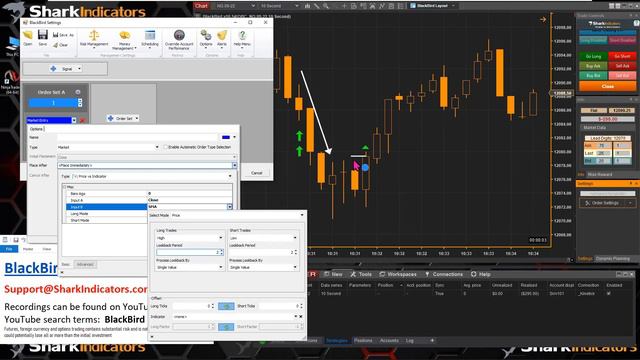The height and width of the screenshot is (360, 640).
Task: Open NinjaTrader desktop shortcut icon
Action: 10,81
